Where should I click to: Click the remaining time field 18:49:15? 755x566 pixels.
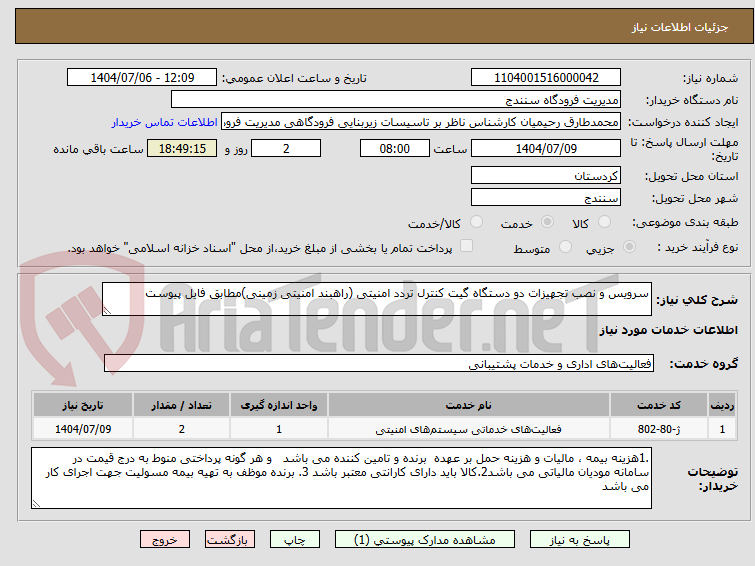[182, 148]
